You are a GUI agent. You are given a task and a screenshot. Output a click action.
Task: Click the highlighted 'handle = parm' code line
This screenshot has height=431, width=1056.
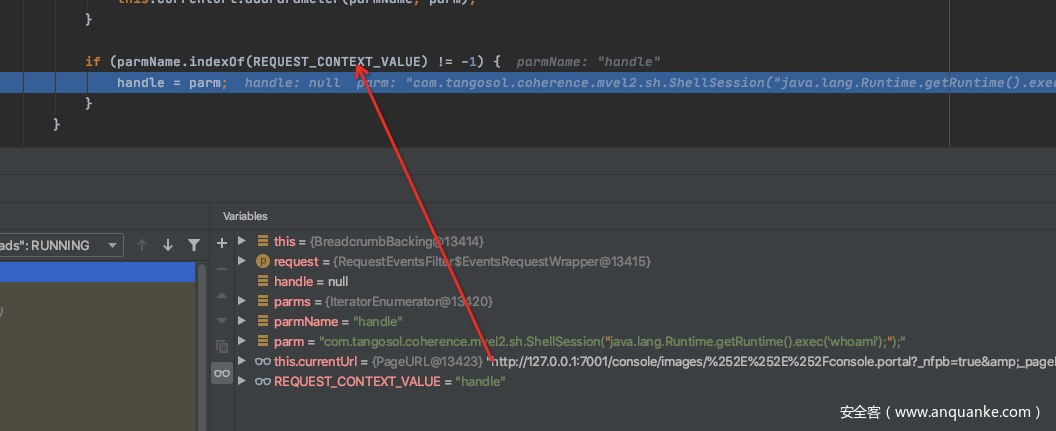point(172,83)
